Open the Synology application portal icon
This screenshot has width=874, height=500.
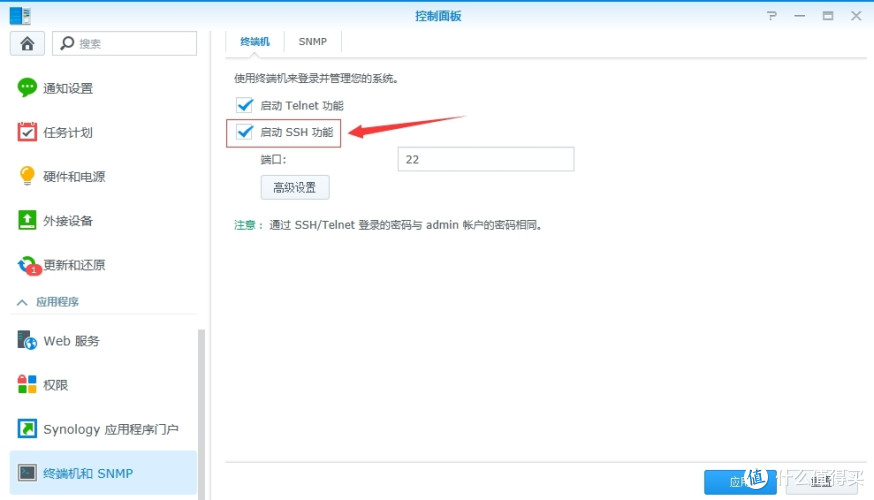tap(27, 429)
